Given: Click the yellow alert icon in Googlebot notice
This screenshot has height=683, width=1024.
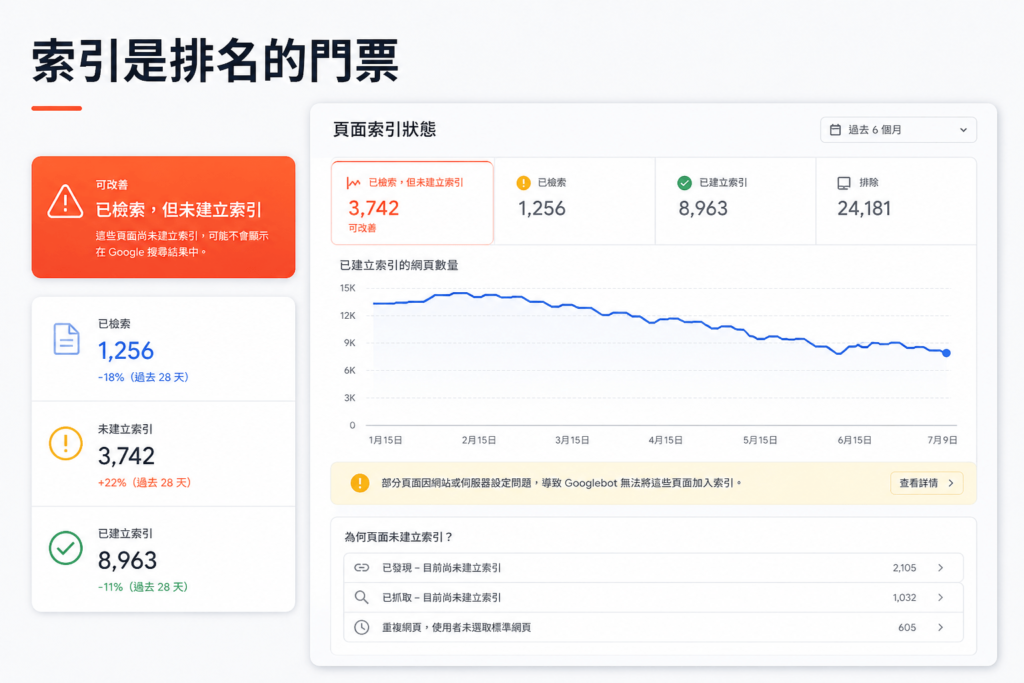Looking at the screenshot, I should coord(360,483).
